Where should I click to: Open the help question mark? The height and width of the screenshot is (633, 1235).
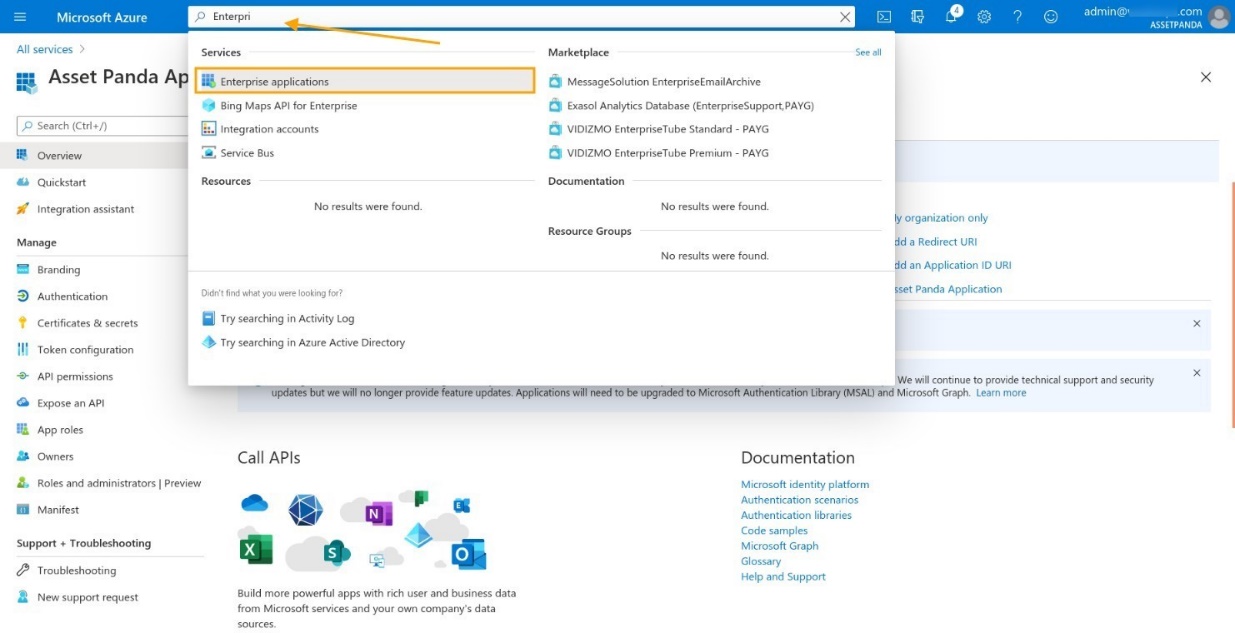1018,17
